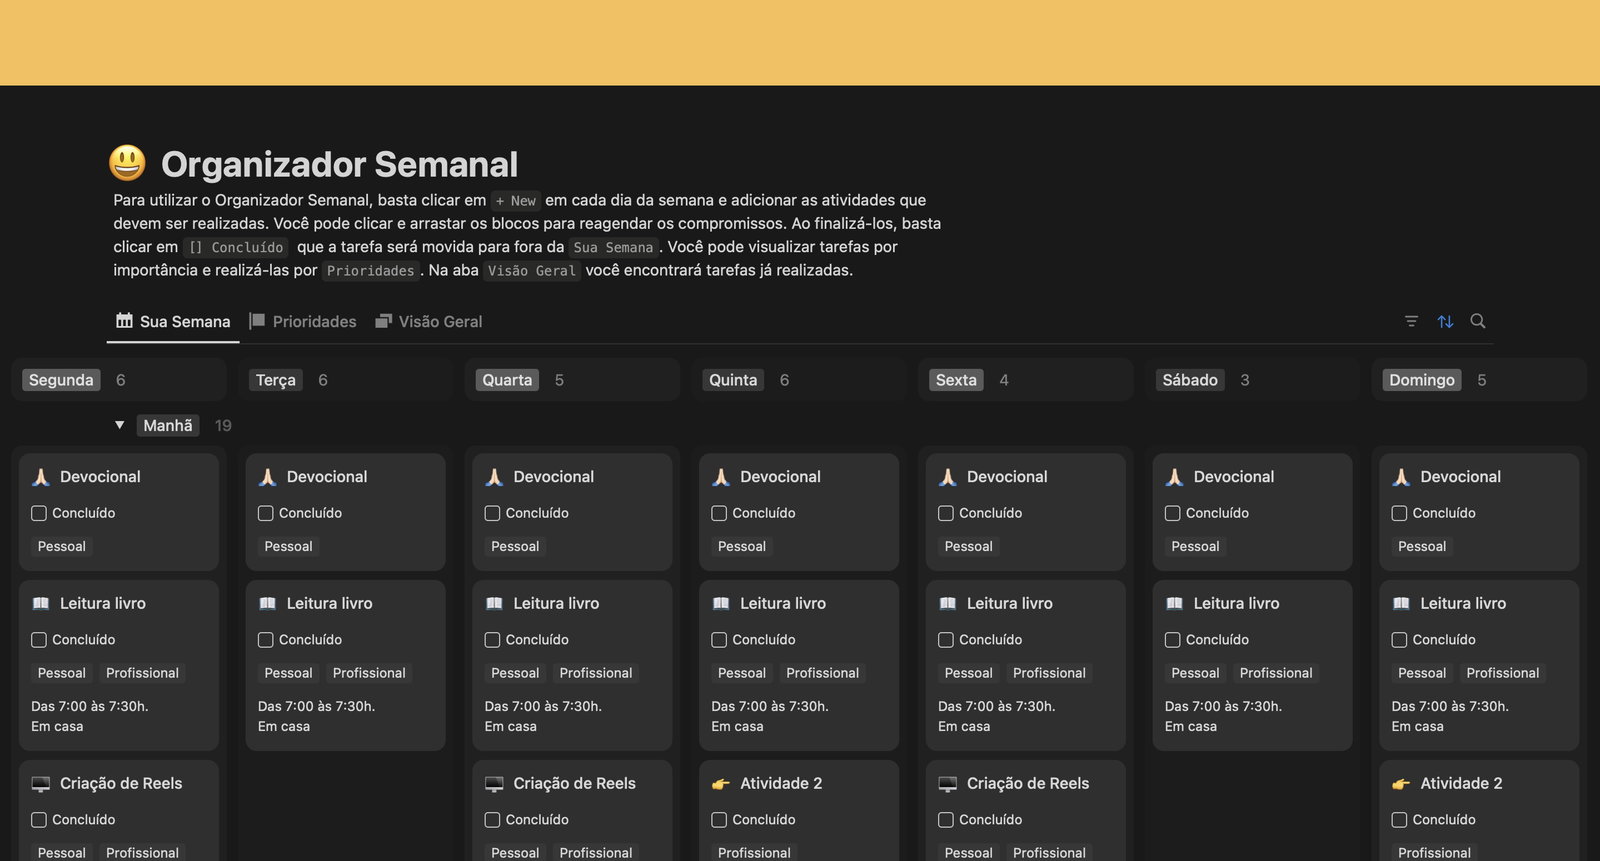Click the Organizador Semanal page title
The height and width of the screenshot is (861, 1600).
[x=339, y=164]
